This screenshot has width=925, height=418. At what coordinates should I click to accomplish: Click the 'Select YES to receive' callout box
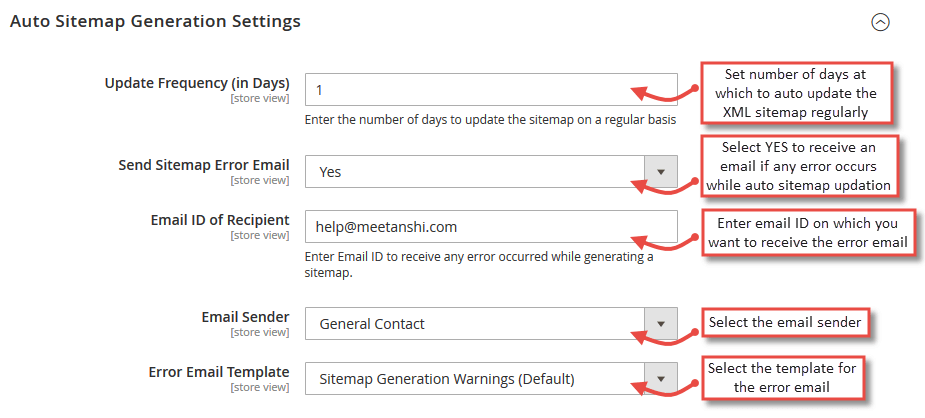(x=799, y=166)
